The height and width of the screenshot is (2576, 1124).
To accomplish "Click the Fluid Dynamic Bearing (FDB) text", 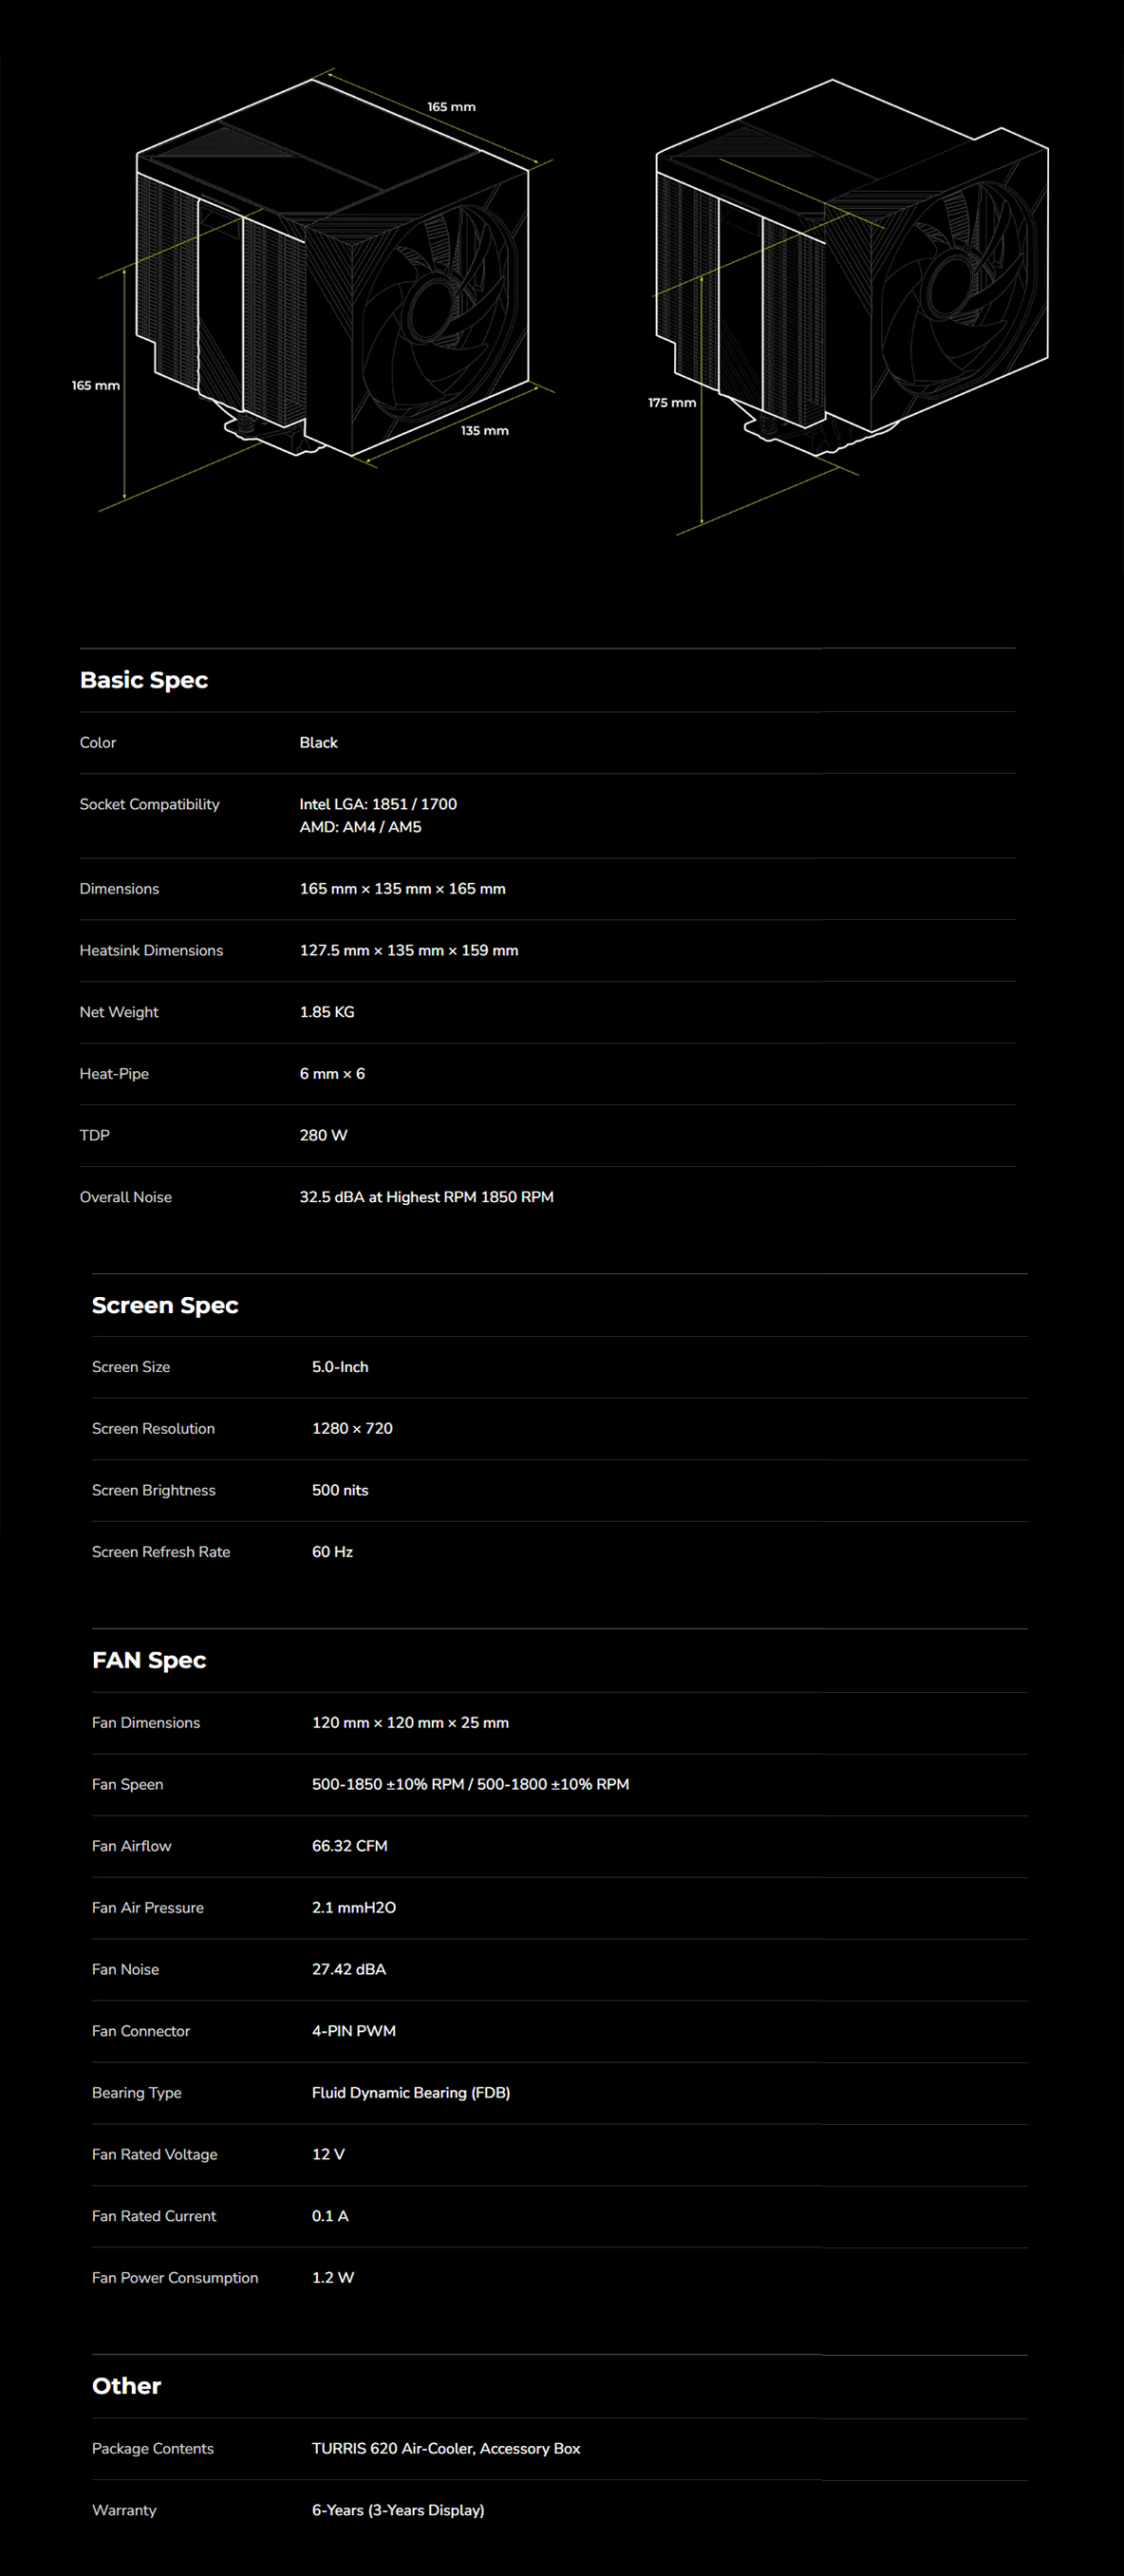I will 411,2092.
